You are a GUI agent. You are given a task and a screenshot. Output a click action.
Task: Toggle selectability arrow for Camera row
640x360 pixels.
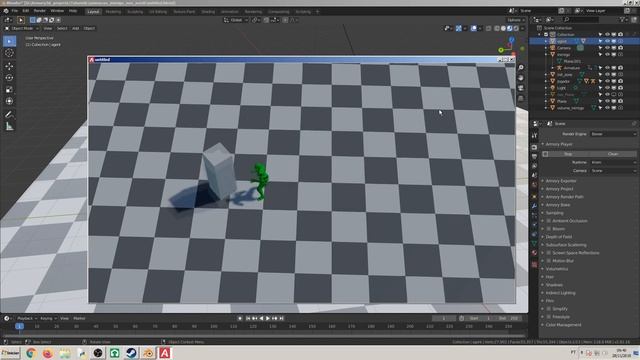point(600,48)
